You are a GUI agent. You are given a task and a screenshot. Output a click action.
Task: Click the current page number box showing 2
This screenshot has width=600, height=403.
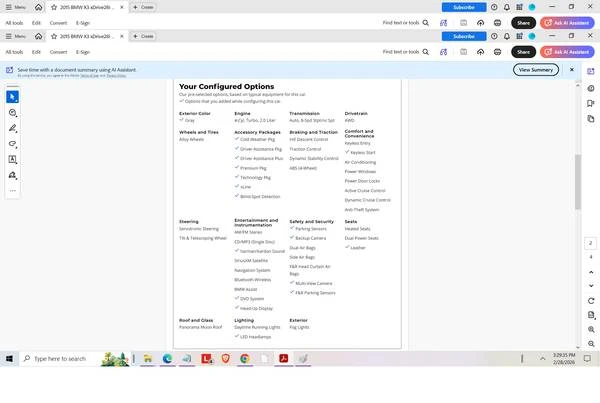click(591, 243)
